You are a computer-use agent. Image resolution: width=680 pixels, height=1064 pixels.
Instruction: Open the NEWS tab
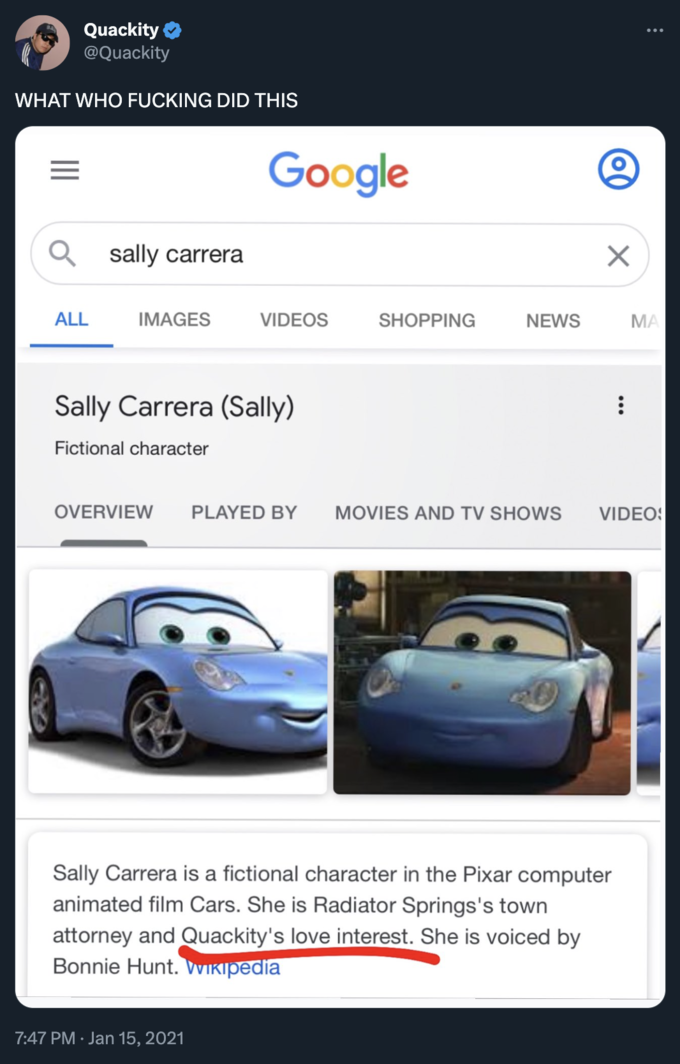click(553, 320)
